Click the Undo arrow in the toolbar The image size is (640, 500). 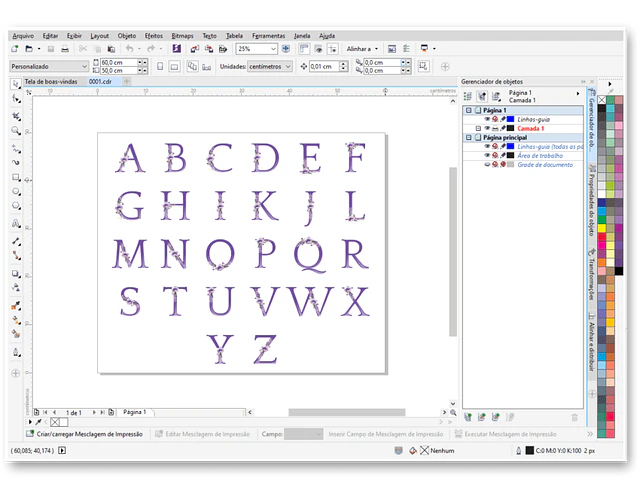[128, 48]
